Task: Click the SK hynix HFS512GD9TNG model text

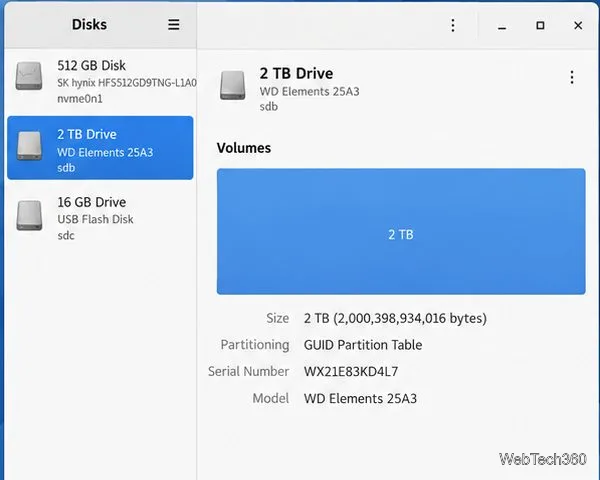Action: pyautogui.click(x=127, y=83)
